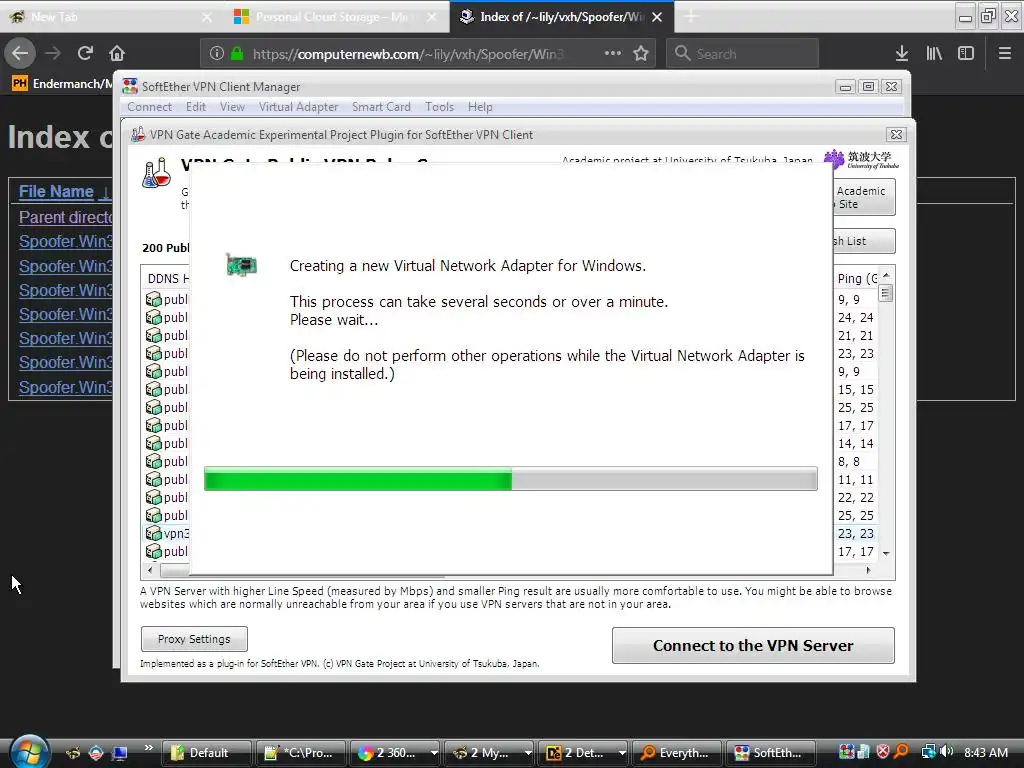Show site information icon in address bar

(x=217, y=54)
